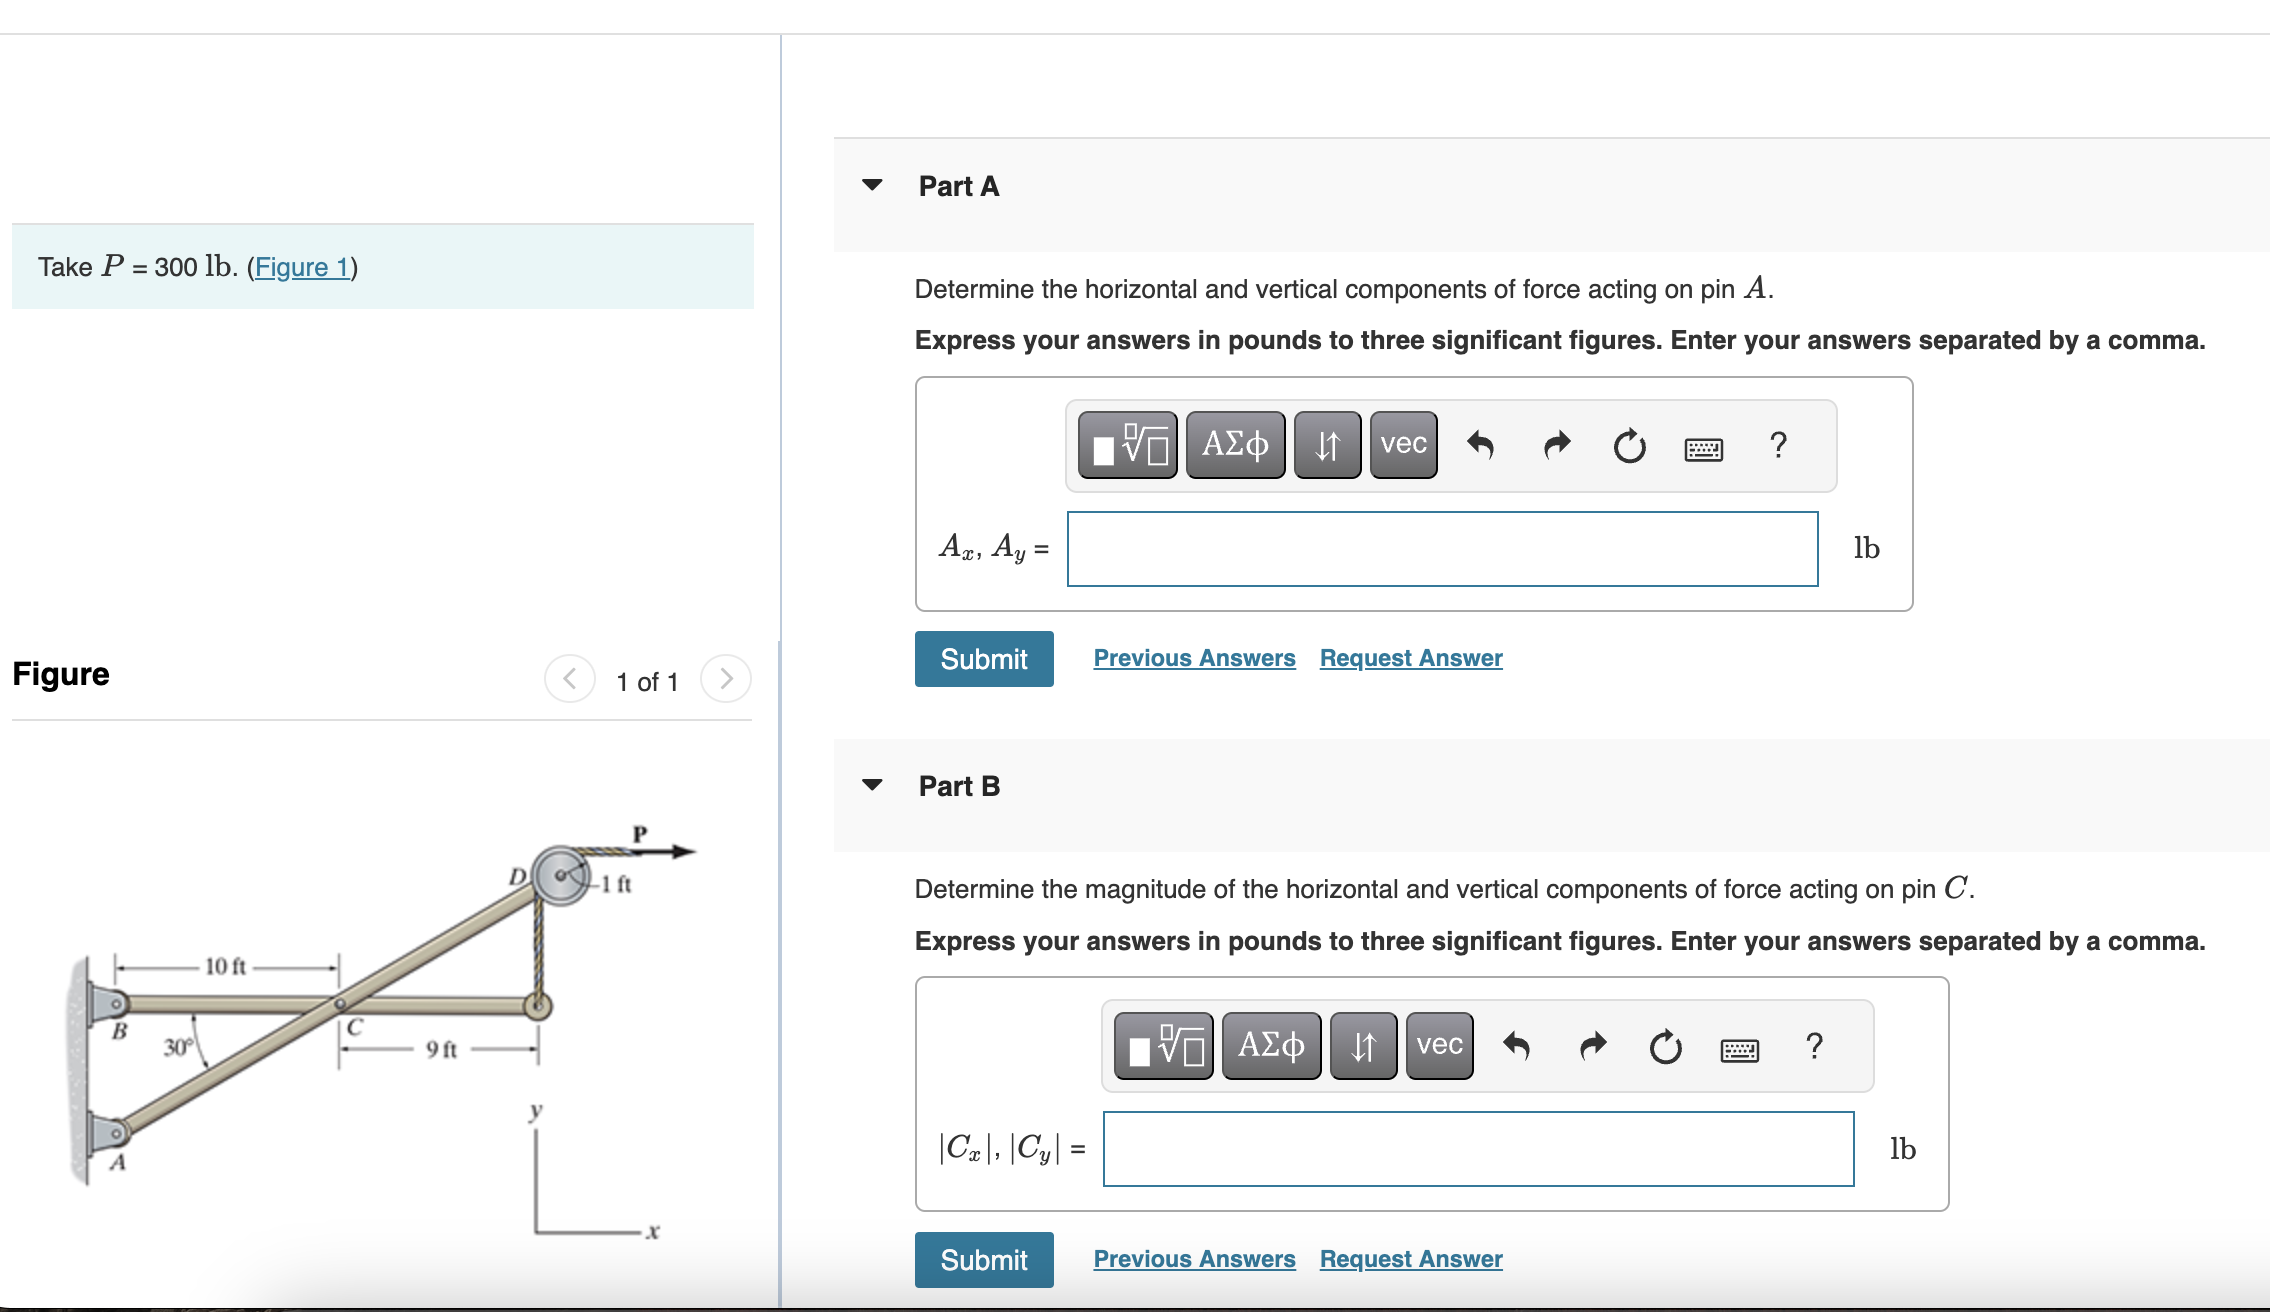2270x1312 pixels.
Task: Open templates math icon in Part A toolbar
Action: click(1127, 445)
